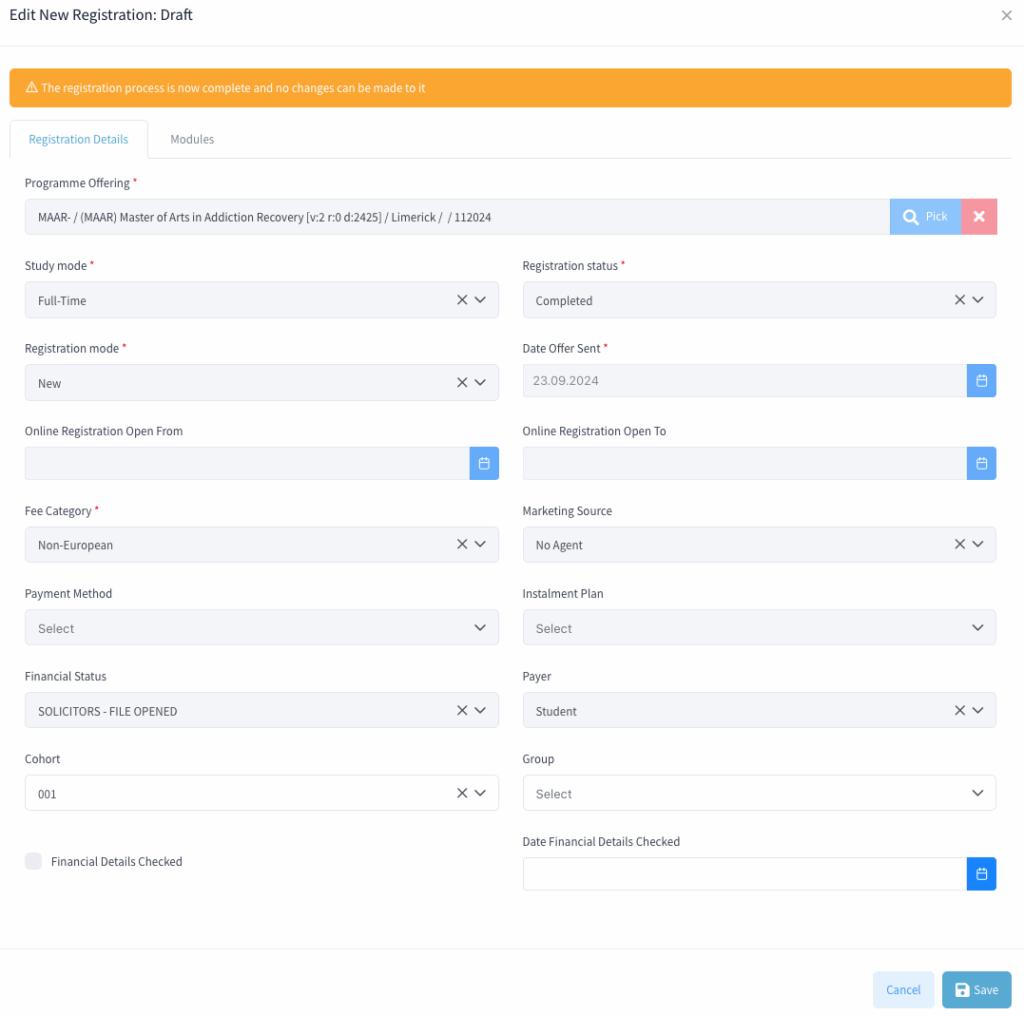Viewport: 1024px width, 1016px height.
Task: Cancel editing the registration
Action: tap(903, 990)
